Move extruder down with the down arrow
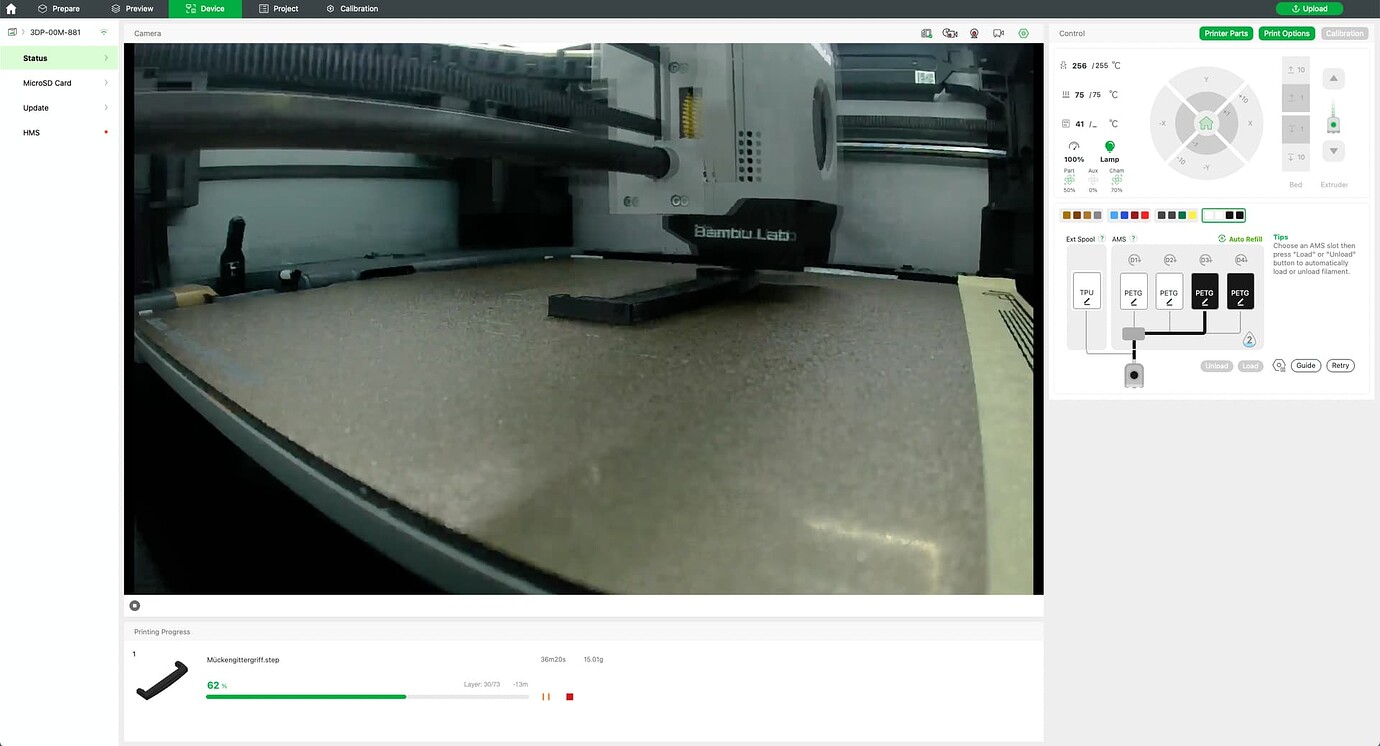The image size is (1380, 746). coord(1333,152)
